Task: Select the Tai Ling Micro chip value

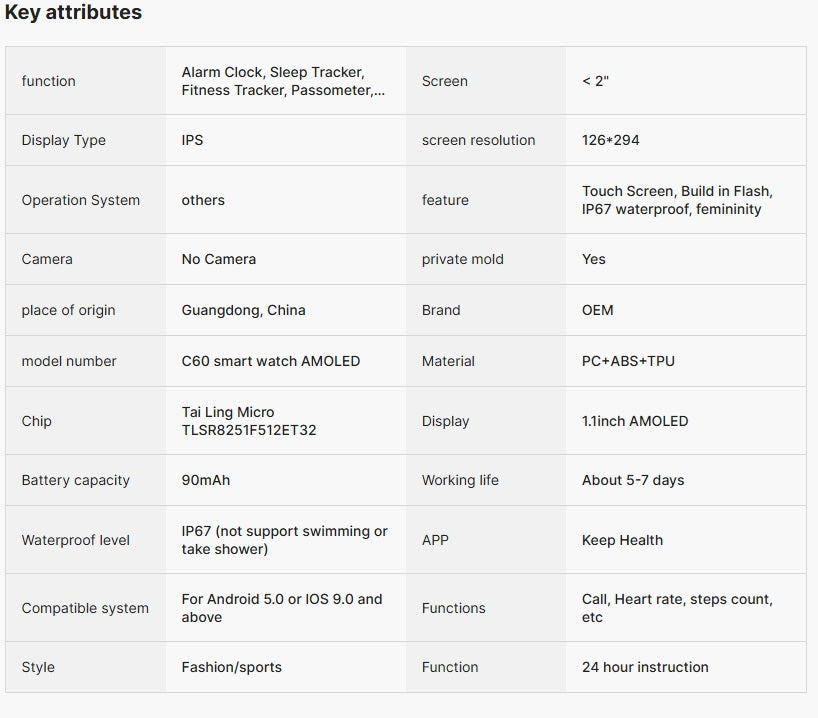Action: (248, 421)
